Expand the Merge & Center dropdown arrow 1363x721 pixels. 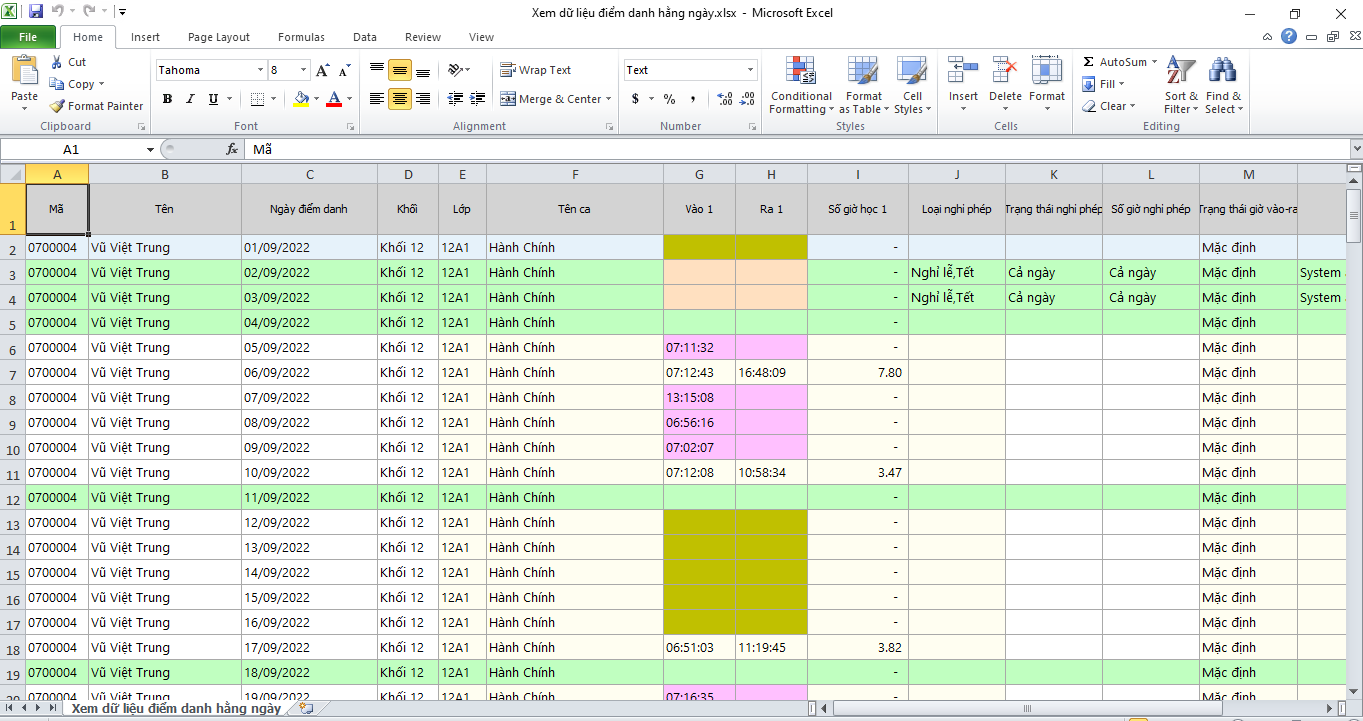pyautogui.click(x=608, y=99)
